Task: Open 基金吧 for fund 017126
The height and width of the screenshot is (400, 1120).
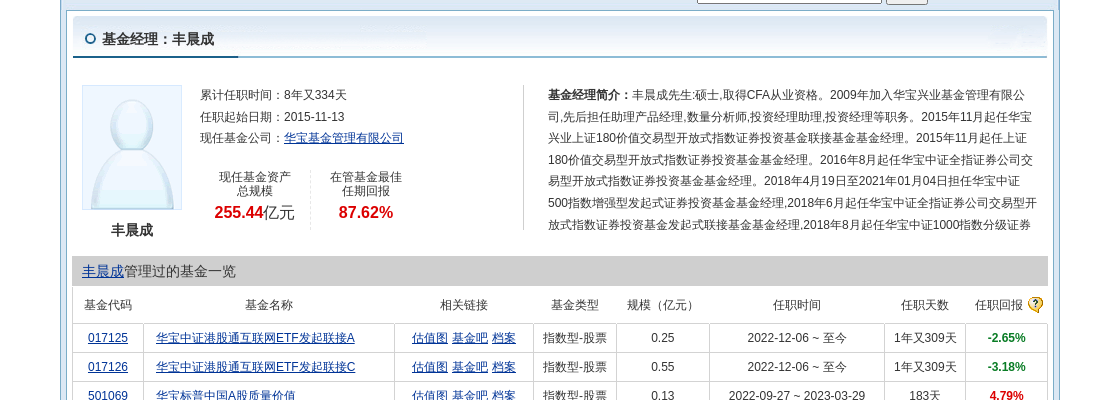Action: tap(470, 367)
